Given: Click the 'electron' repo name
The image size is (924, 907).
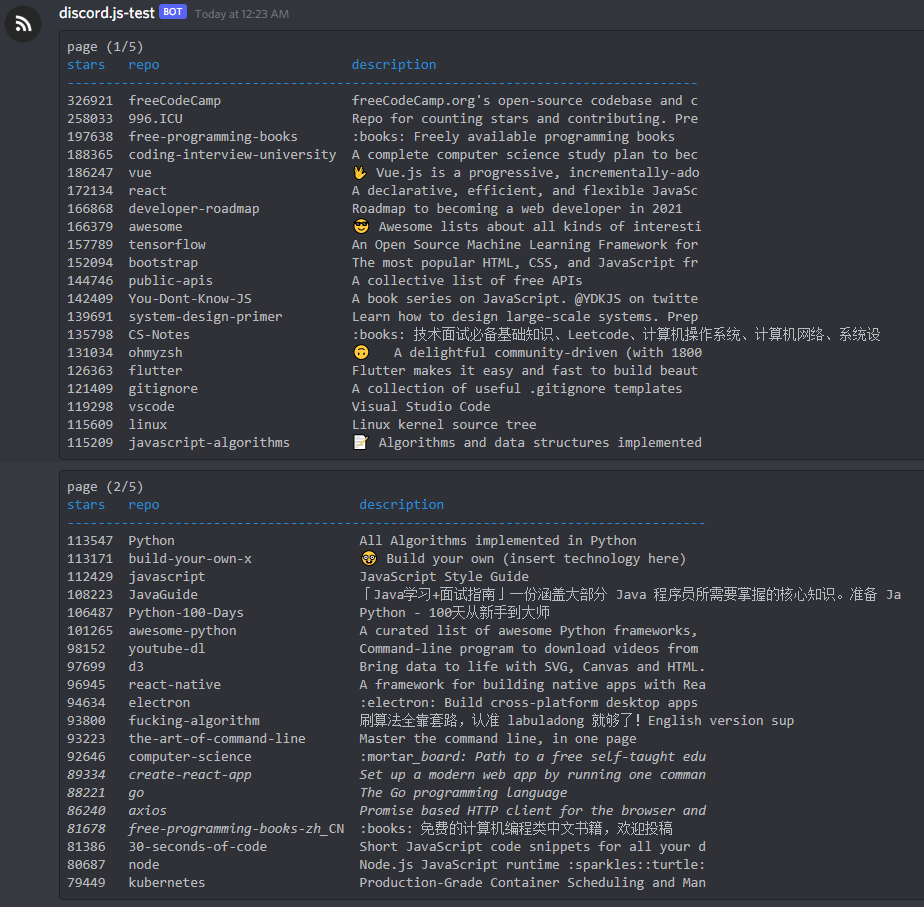Looking at the screenshot, I should click(159, 703).
